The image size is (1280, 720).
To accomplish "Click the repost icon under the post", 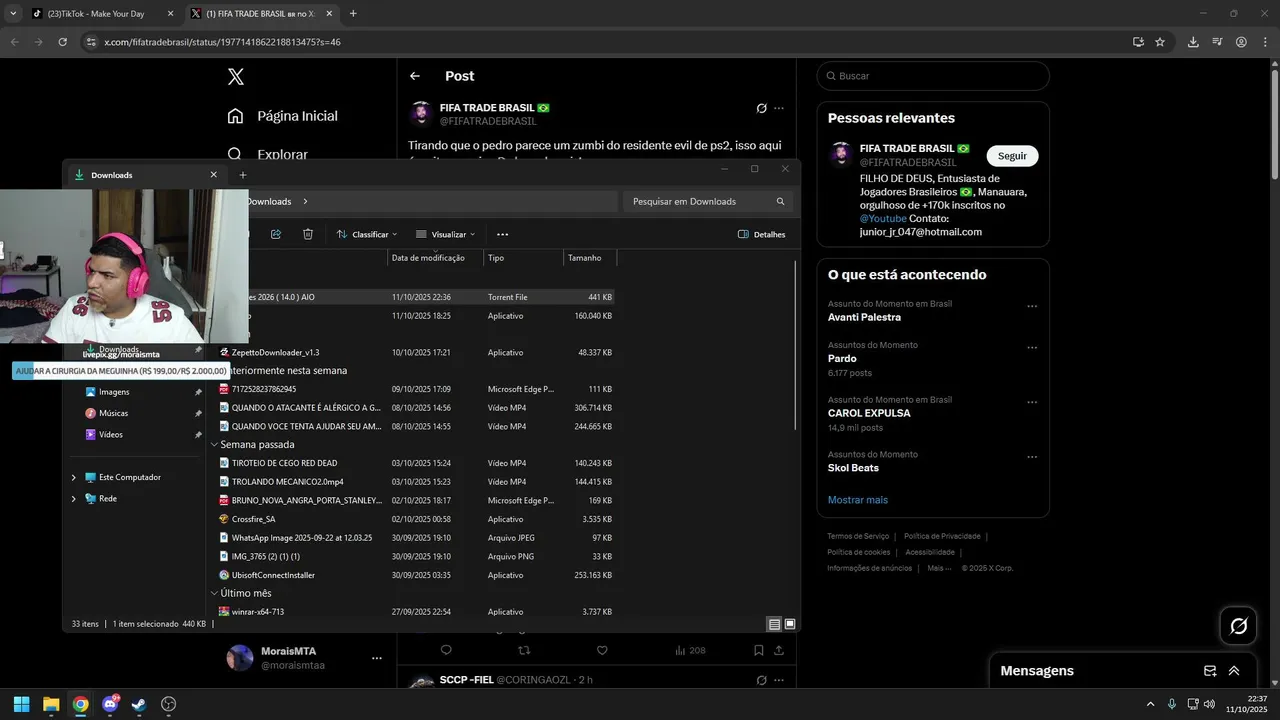I will 524,650.
